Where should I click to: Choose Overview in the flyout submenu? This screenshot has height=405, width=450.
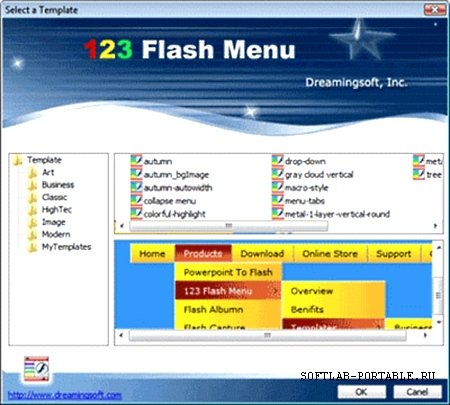(334, 291)
